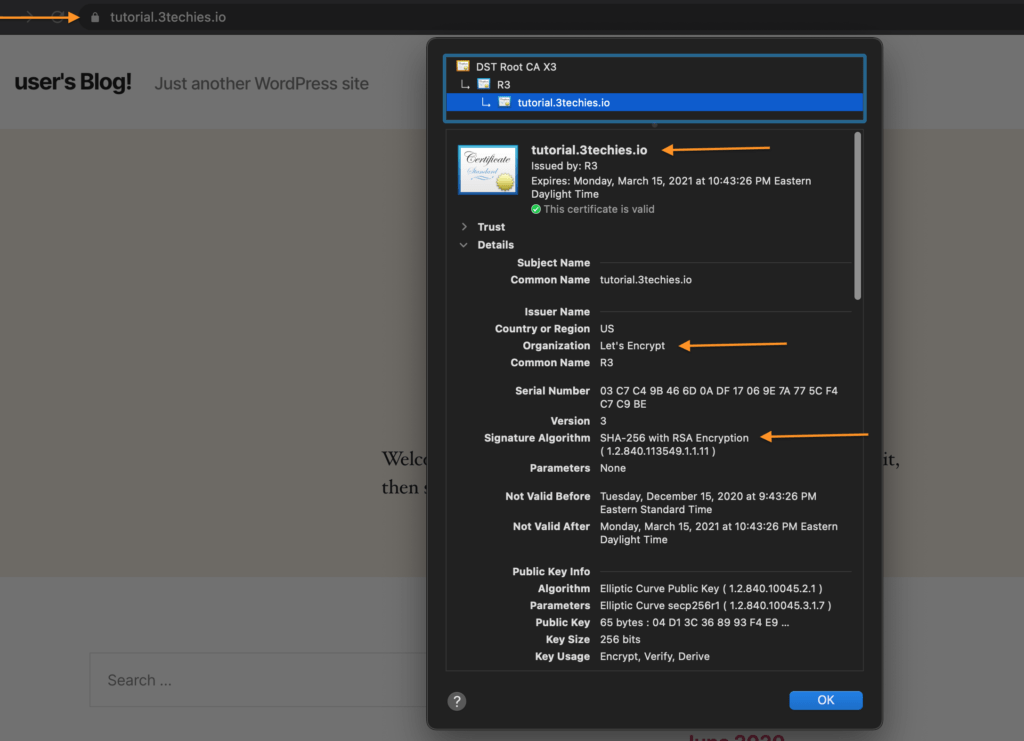This screenshot has height=741, width=1024.
Task: Click the browser forward arrow icon
Action: coord(30,17)
